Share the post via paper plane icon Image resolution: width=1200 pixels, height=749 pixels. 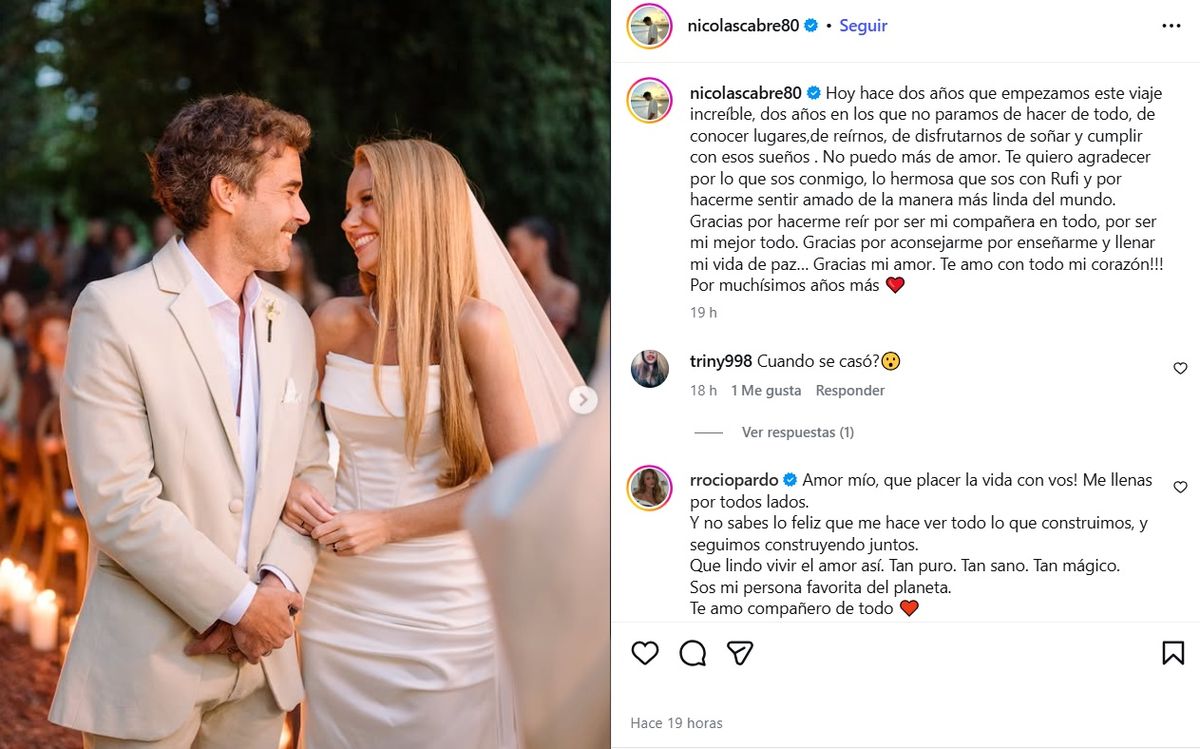[740, 653]
